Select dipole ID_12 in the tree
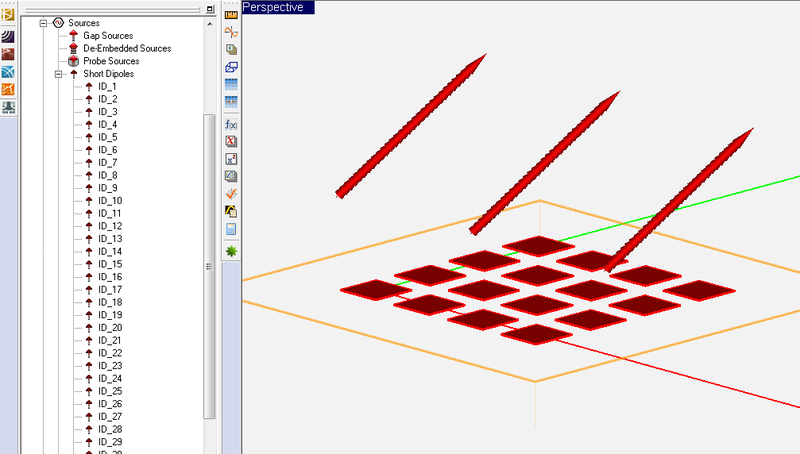The width and height of the screenshot is (800, 454). (x=110, y=226)
